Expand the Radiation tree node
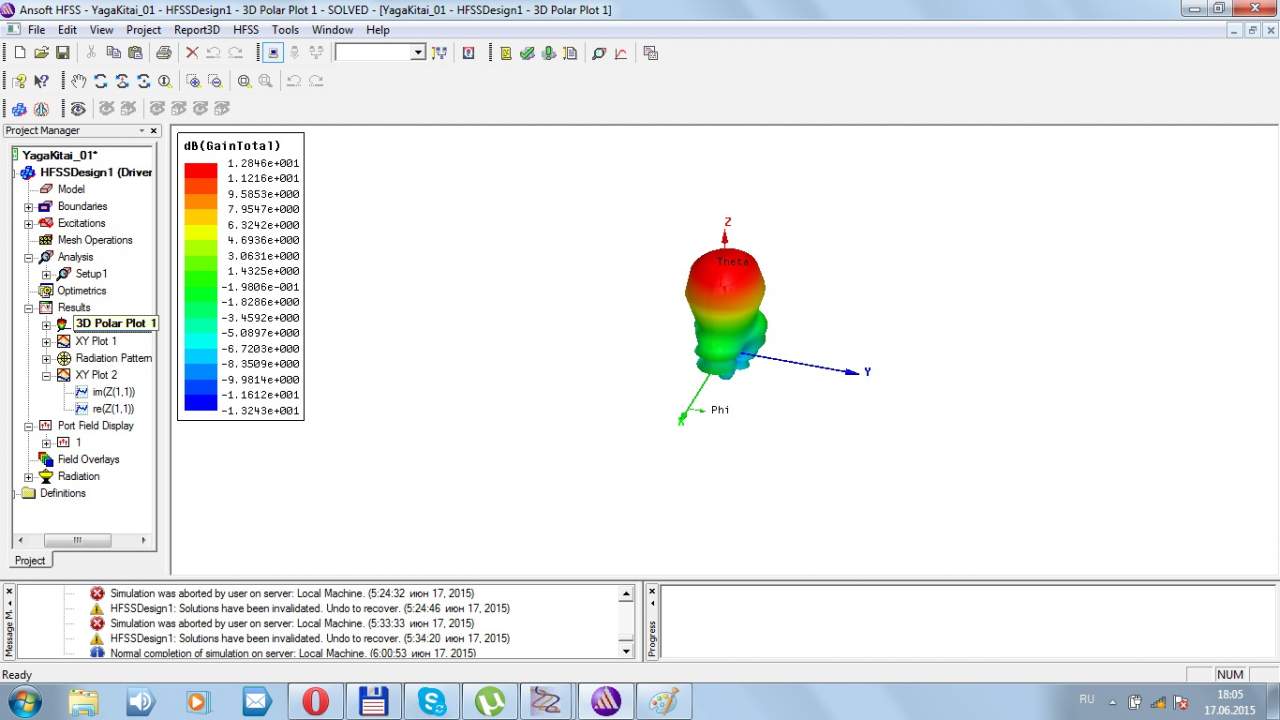The height and width of the screenshot is (720, 1280). [x=29, y=477]
